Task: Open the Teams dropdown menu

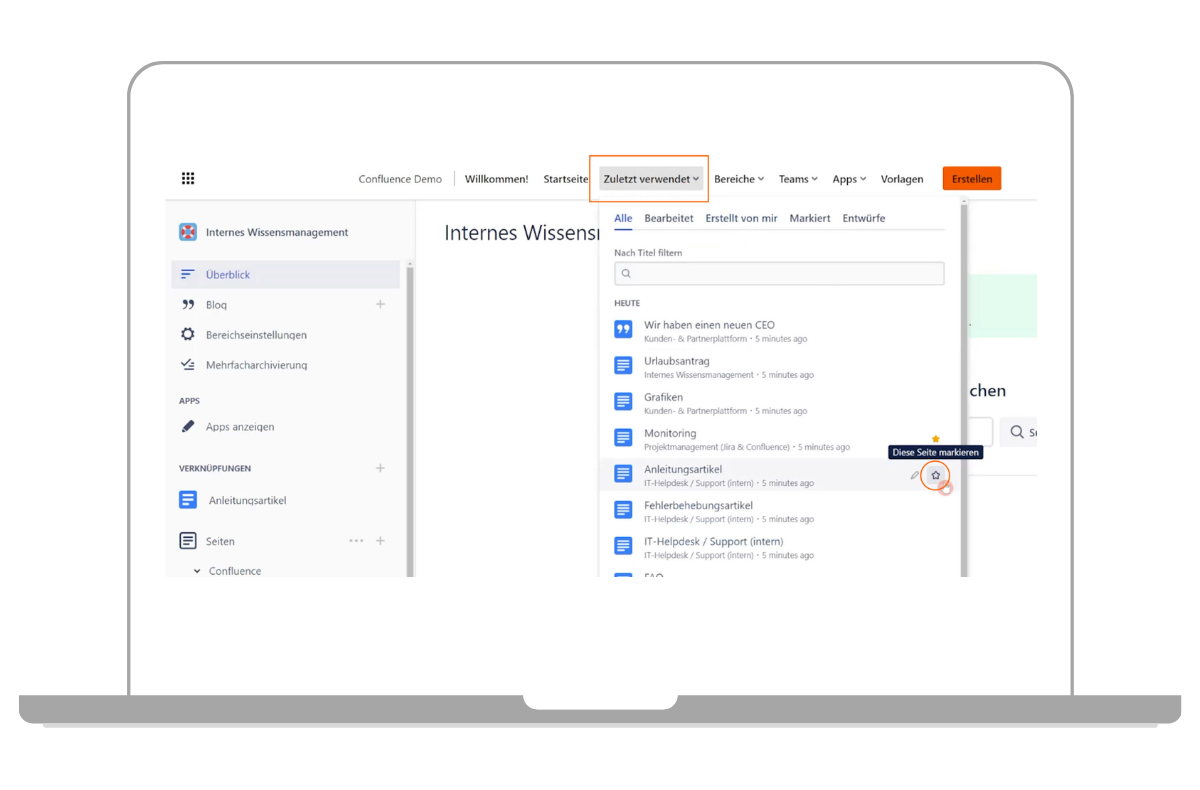Action: point(798,179)
